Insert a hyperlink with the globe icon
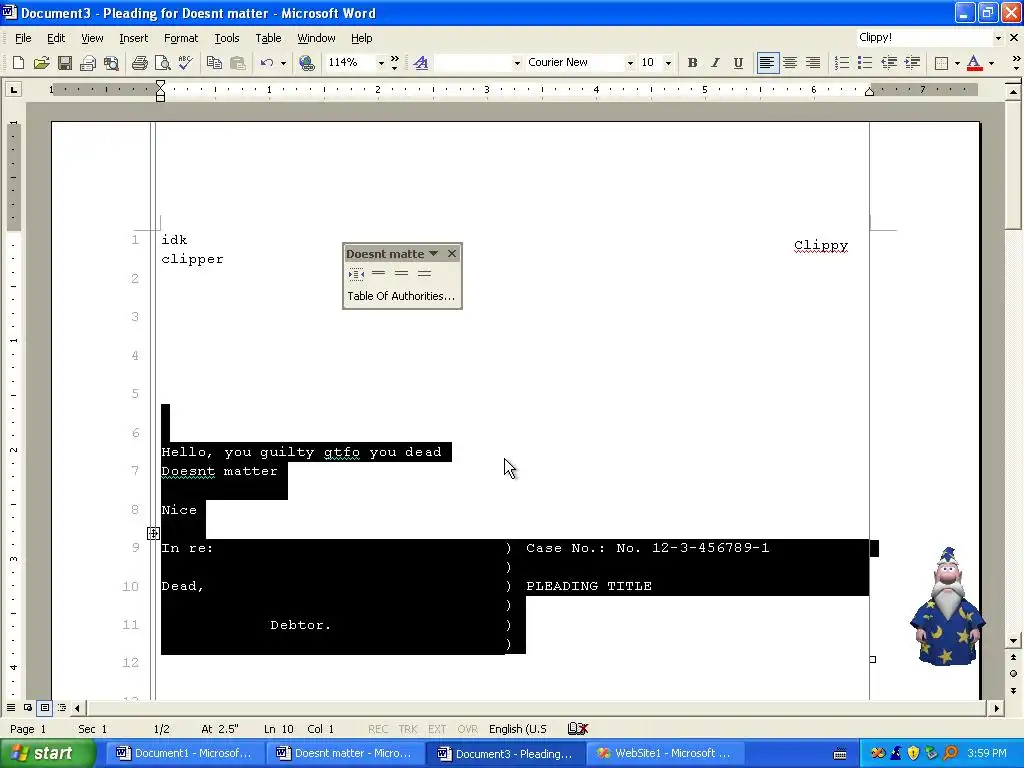This screenshot has width=1024, height=768. coord(306,63)
